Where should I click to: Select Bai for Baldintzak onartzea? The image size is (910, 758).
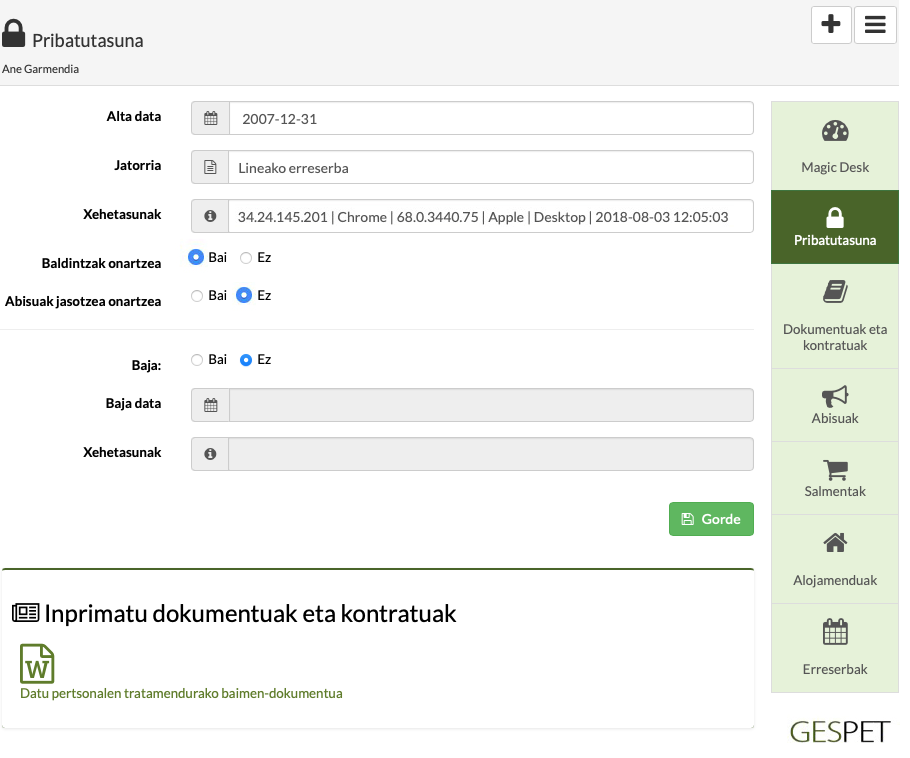[x=196, y=257]
